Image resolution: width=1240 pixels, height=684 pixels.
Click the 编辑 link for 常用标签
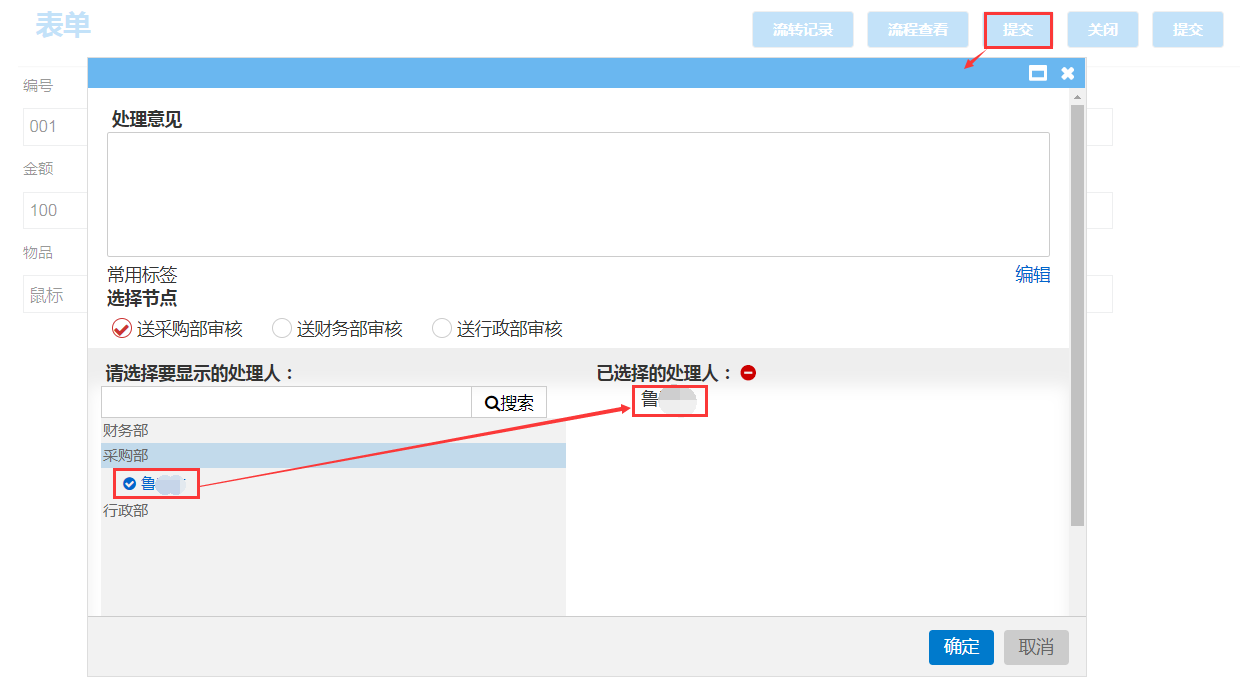pos(1032,275)
